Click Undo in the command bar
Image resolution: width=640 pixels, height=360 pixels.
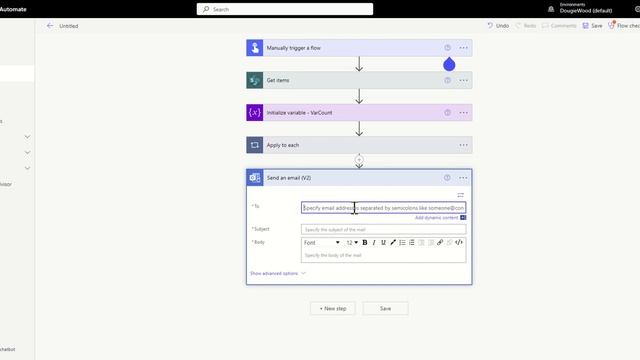[498, 26]
